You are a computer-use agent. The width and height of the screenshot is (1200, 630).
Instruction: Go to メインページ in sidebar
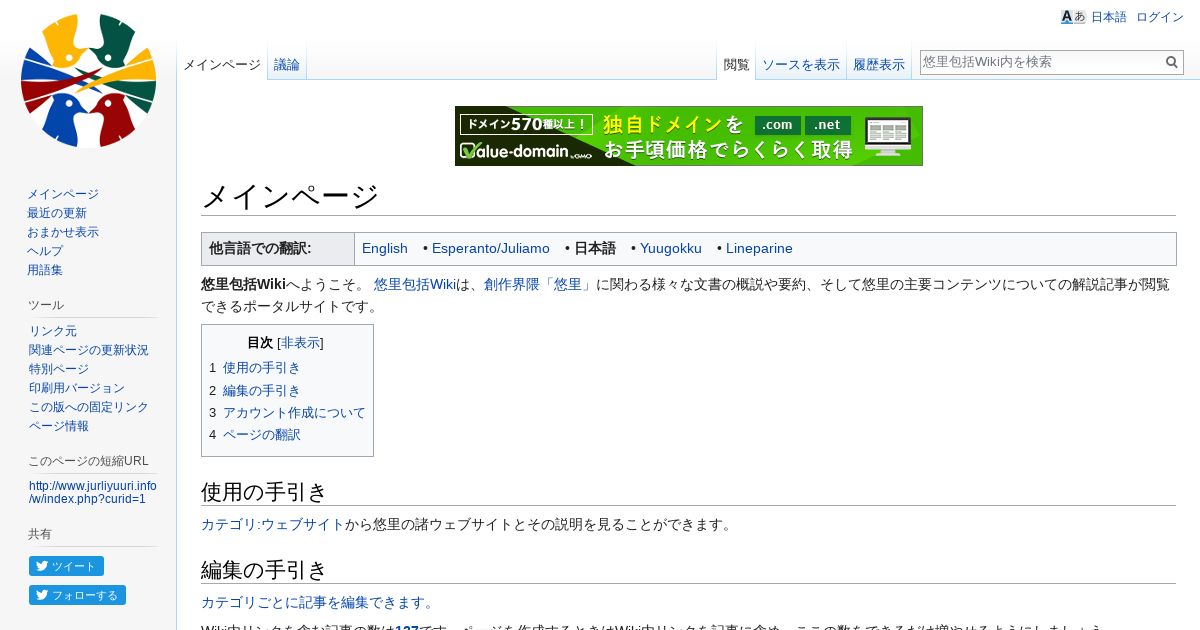click(x=63, y=194)
